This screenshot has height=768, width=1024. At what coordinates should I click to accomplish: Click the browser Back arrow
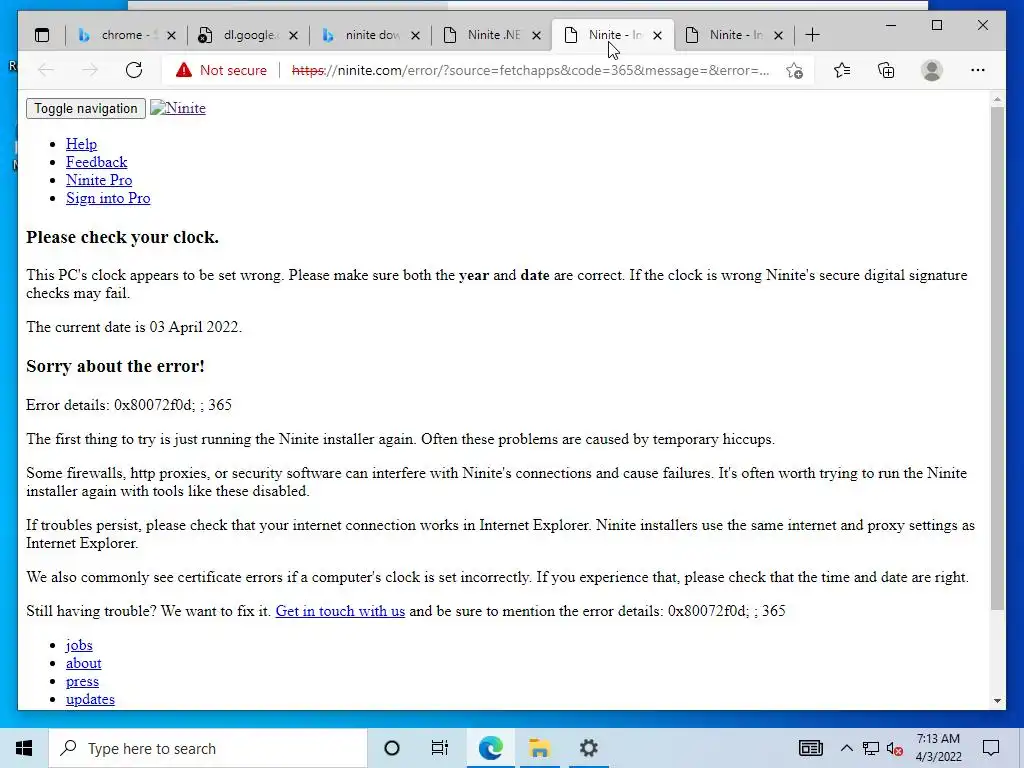tap(46, 70)
